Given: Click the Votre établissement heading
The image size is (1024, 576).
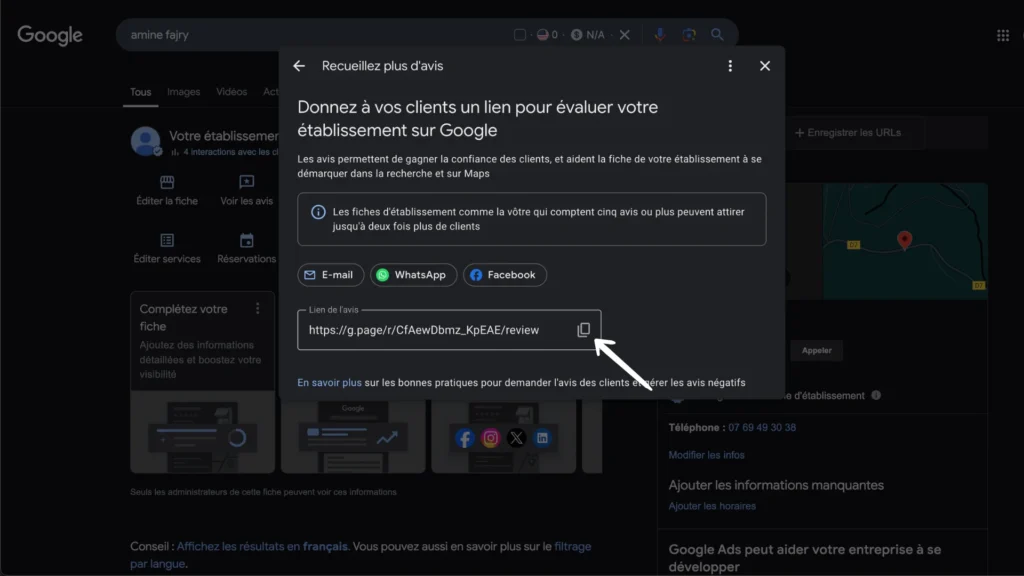Looking at the screenshot, I should tap(223, 136).
